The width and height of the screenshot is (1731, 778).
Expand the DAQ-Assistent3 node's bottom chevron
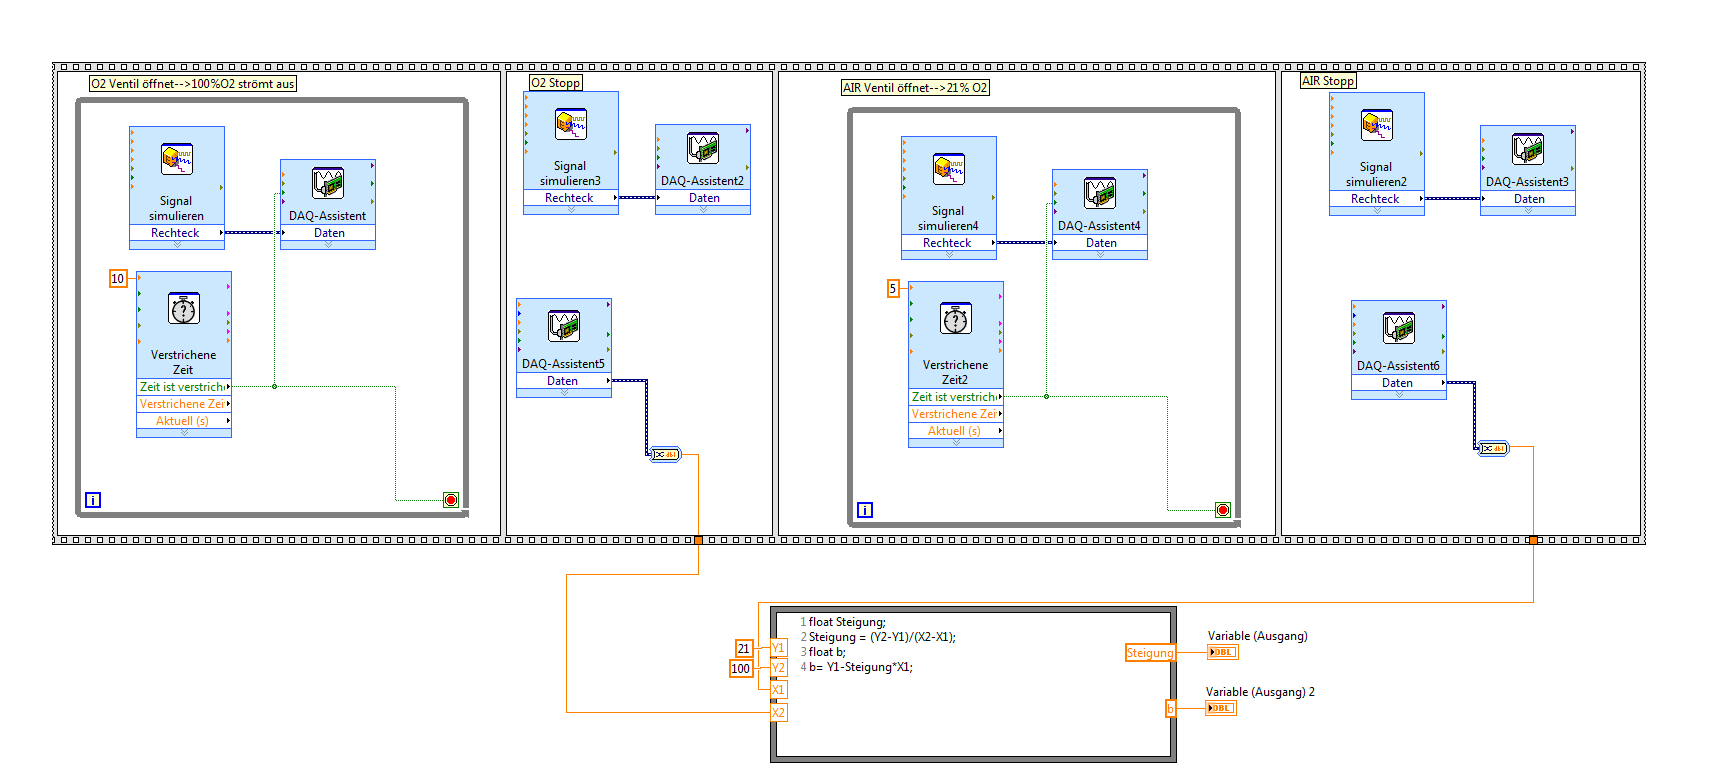point(1528,211)
